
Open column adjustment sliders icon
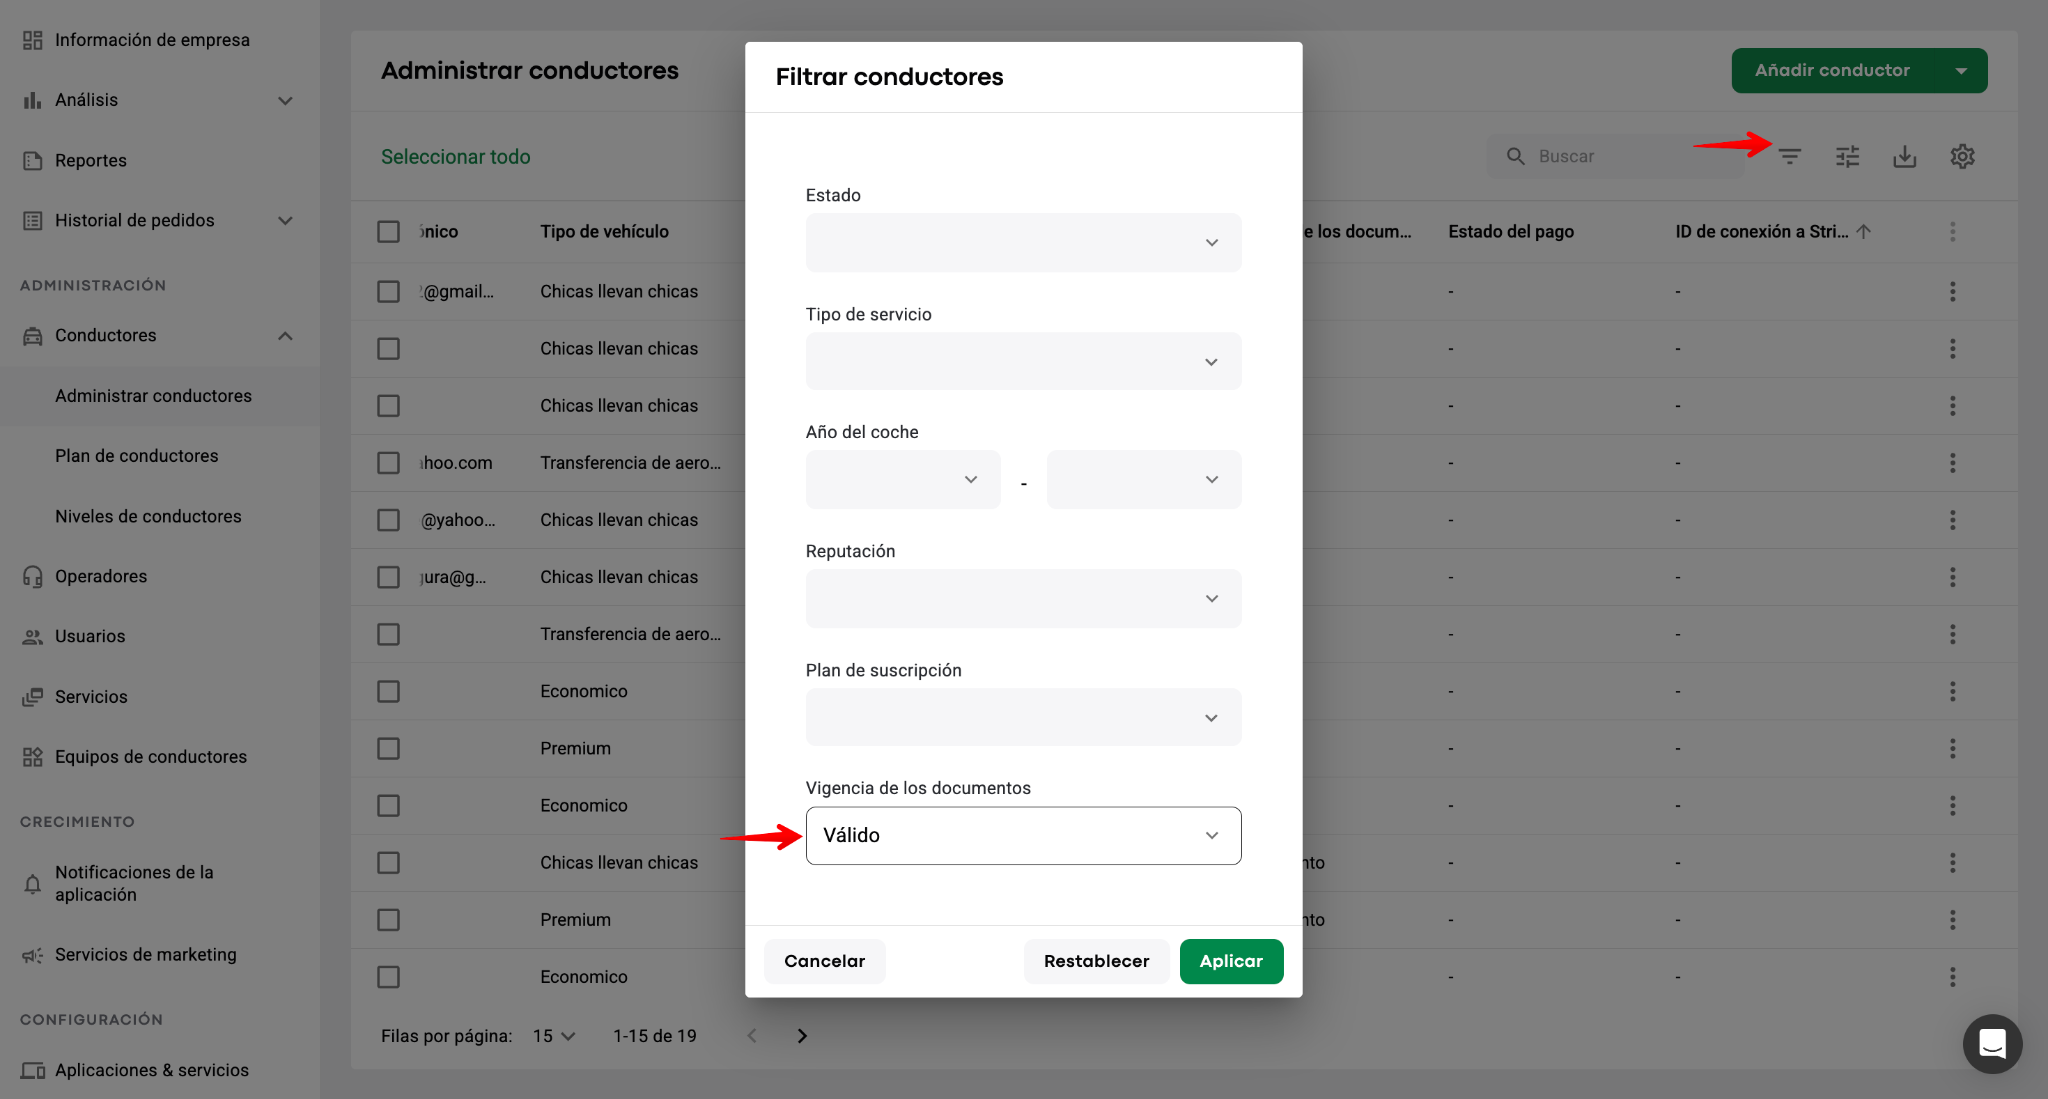click(1847, 157)
